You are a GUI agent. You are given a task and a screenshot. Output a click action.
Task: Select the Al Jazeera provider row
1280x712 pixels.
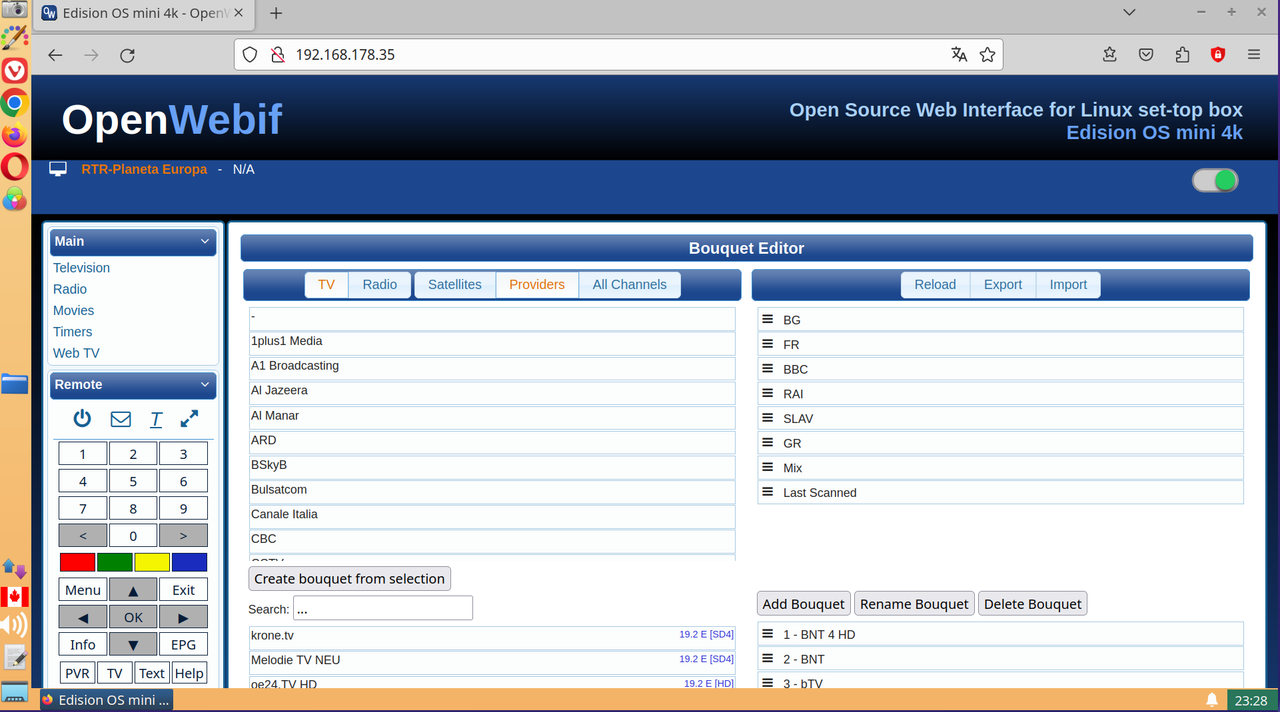[492, 392]
